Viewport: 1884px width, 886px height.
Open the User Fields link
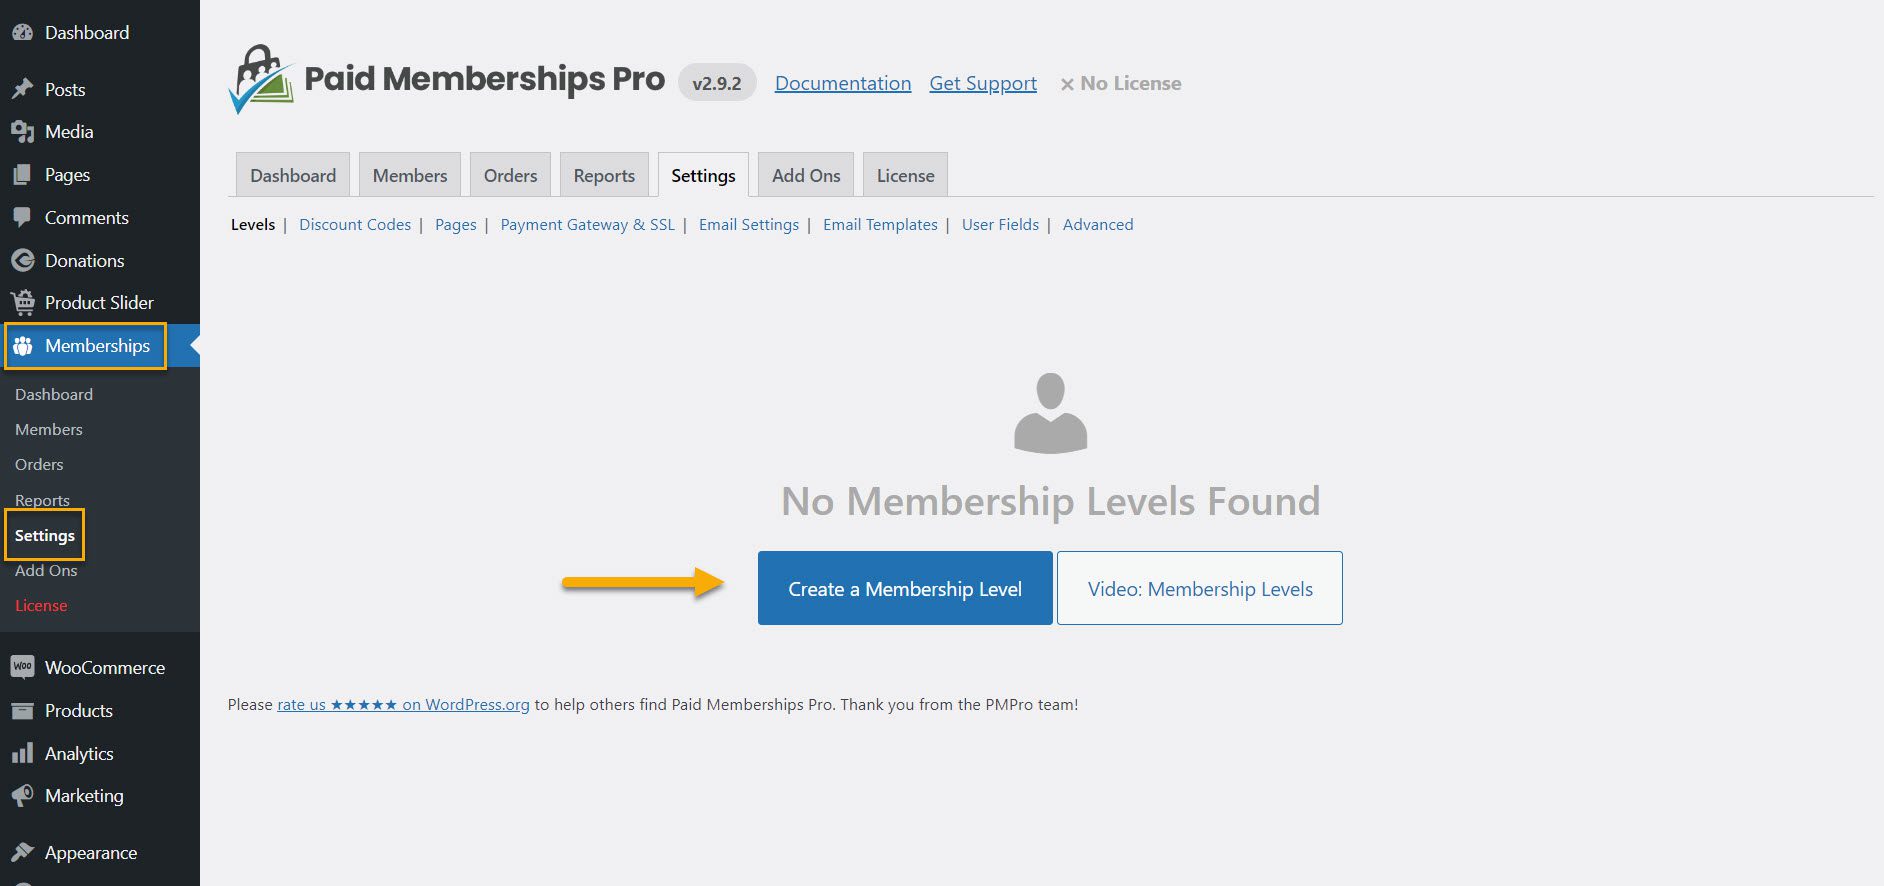coord(1000,224)
